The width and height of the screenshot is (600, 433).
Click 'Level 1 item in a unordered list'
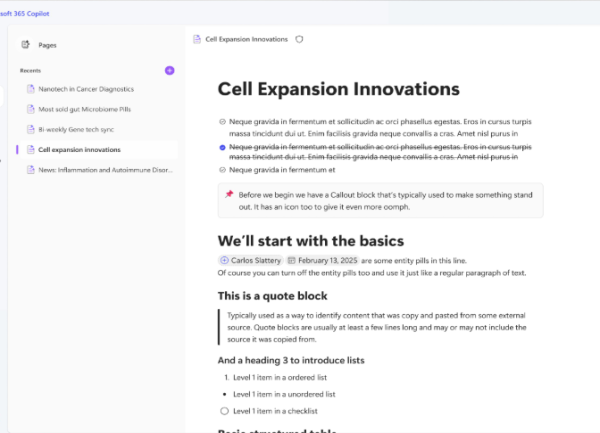coord(284,394)
